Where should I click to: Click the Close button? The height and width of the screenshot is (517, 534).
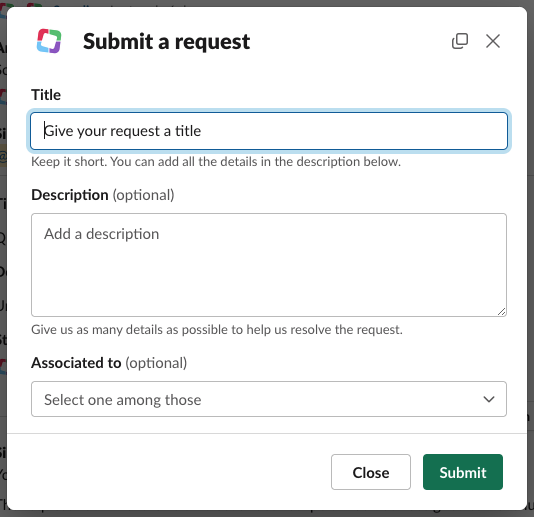pos(371,472)
